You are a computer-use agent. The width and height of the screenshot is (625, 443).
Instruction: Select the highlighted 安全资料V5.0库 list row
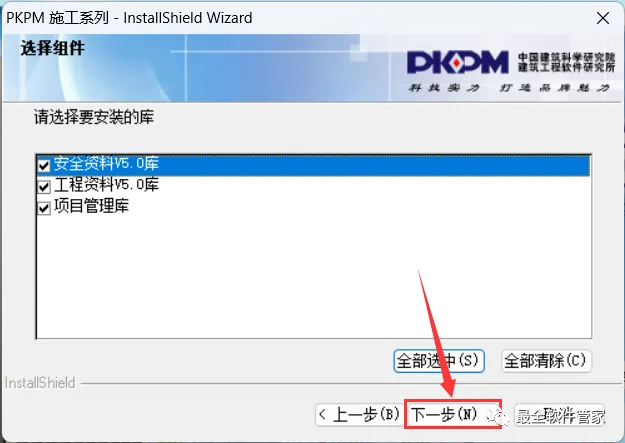(313, 165)
